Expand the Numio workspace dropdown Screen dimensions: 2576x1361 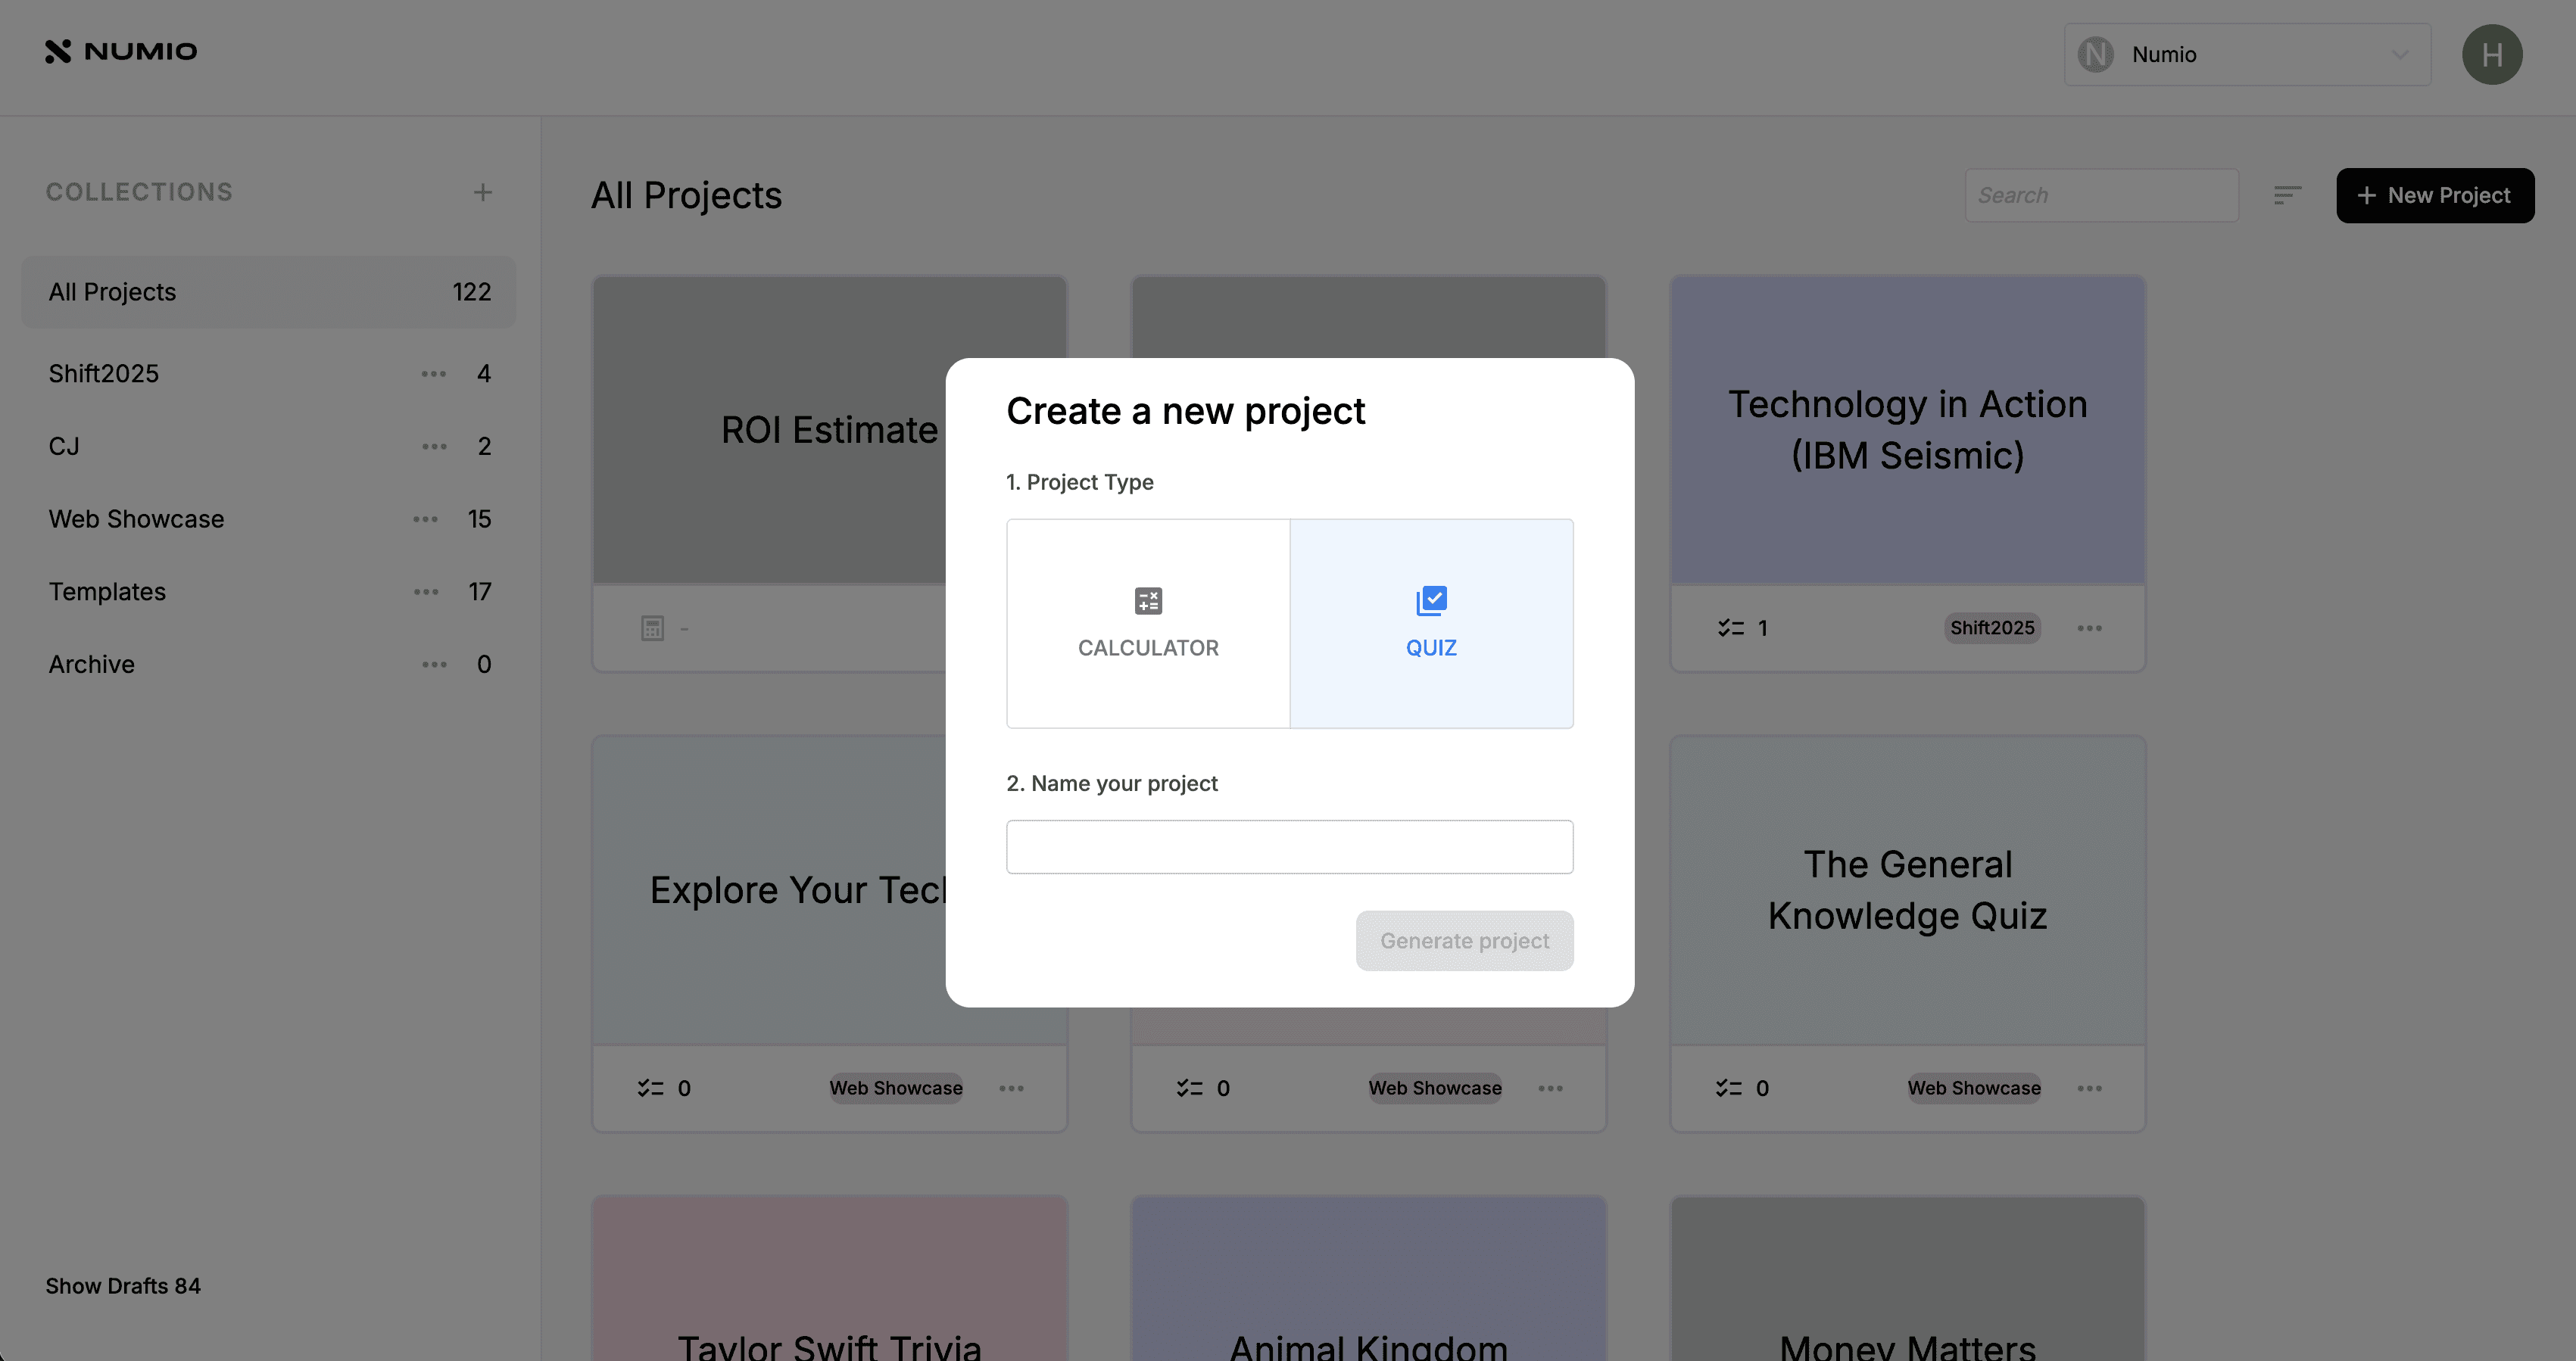pyautogui.click(x=2246, y=55)
